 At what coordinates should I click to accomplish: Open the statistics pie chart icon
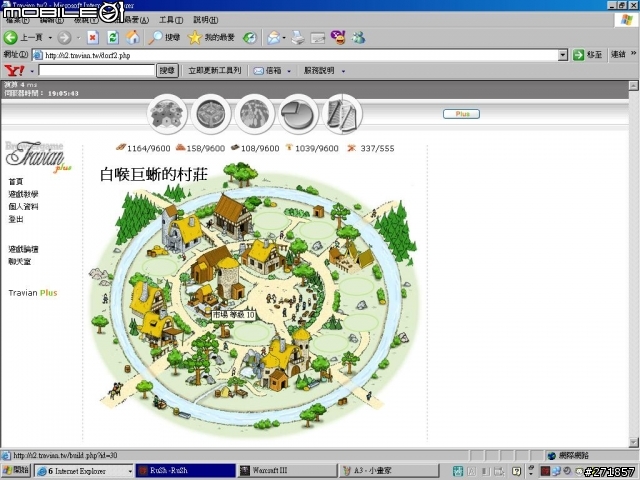pos(298,114)
